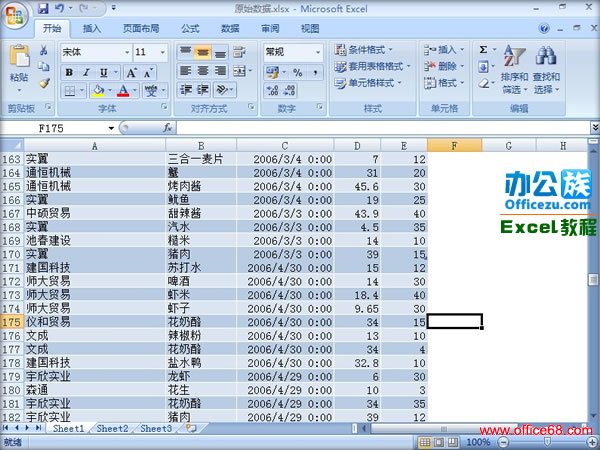Open 查找和选择 find and select

(546, 70)
